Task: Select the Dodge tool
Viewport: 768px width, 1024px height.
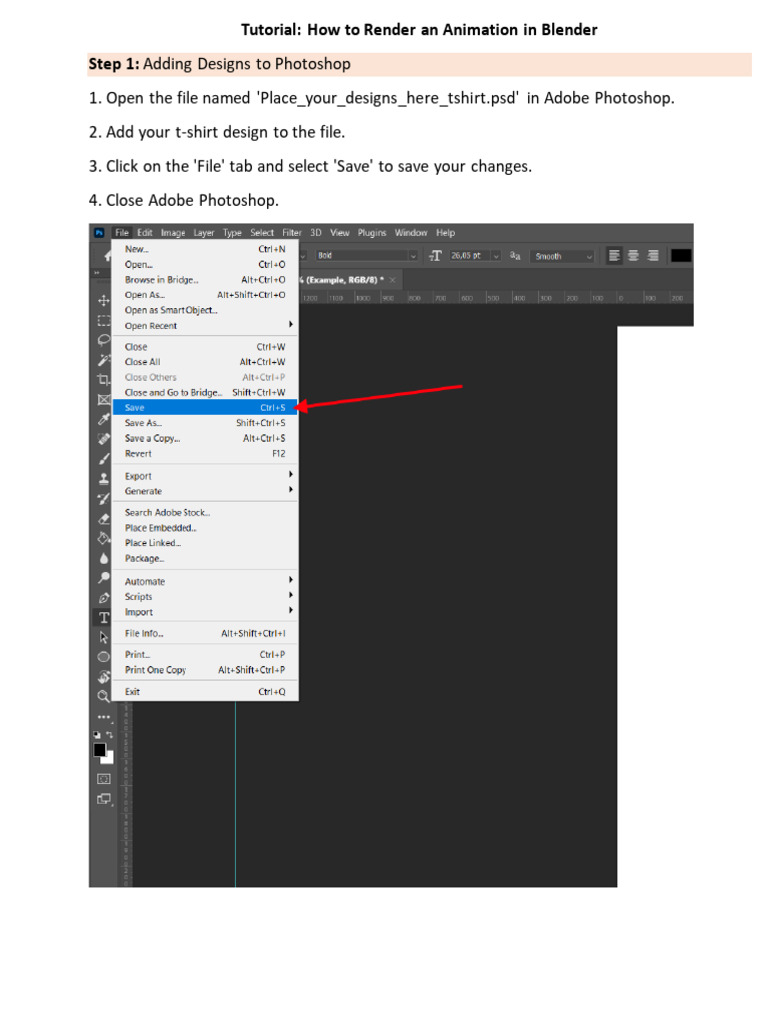Action: tap(103, 577)
